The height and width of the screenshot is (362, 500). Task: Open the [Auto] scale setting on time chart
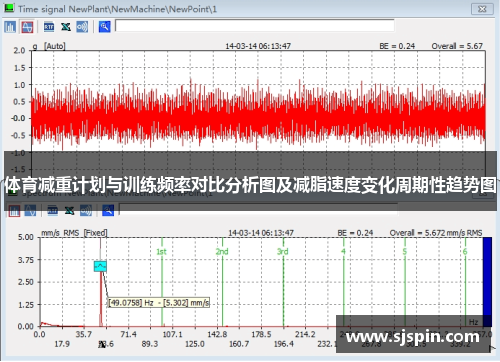55,46
